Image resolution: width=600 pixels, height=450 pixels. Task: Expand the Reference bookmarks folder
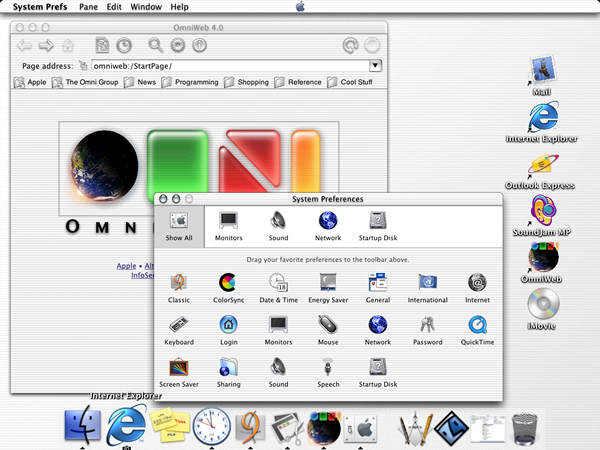305,82
